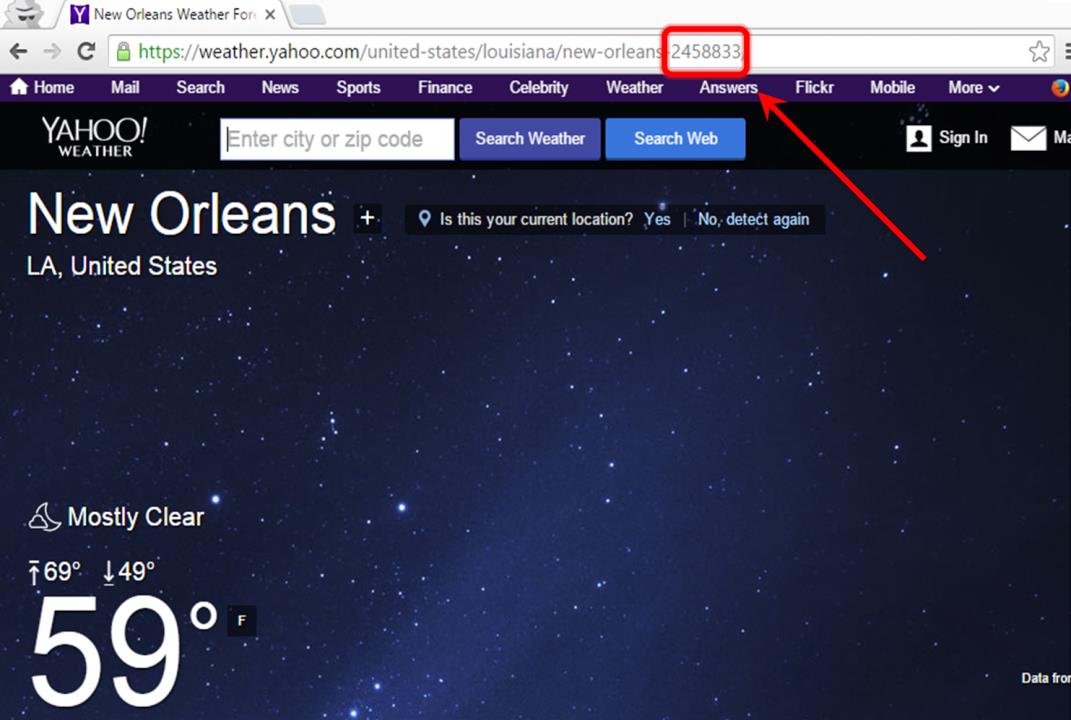The width and height of the screenshot is (1071, 720).
Task: Expand the More dropdown in navbar
Action: click(x=973, y=87)
